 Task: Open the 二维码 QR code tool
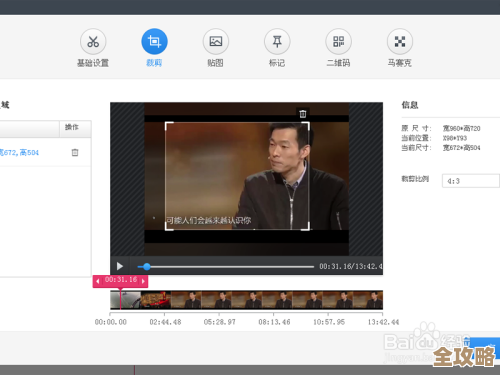coord(338,42)
